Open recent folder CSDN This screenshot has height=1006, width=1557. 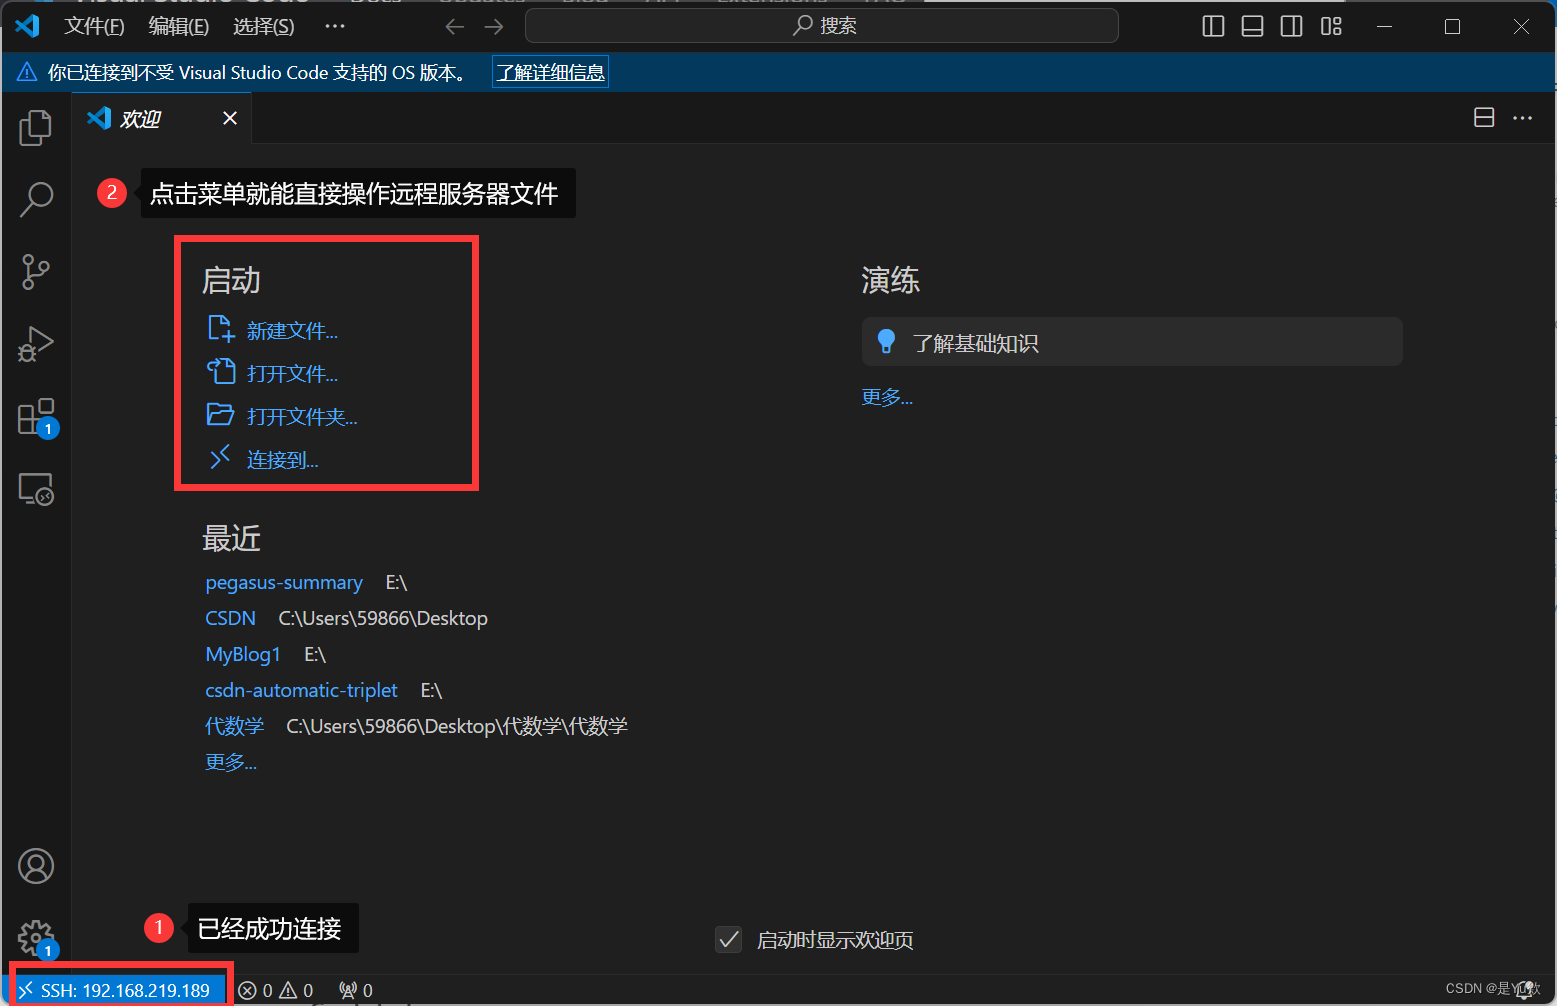(230, 619)
